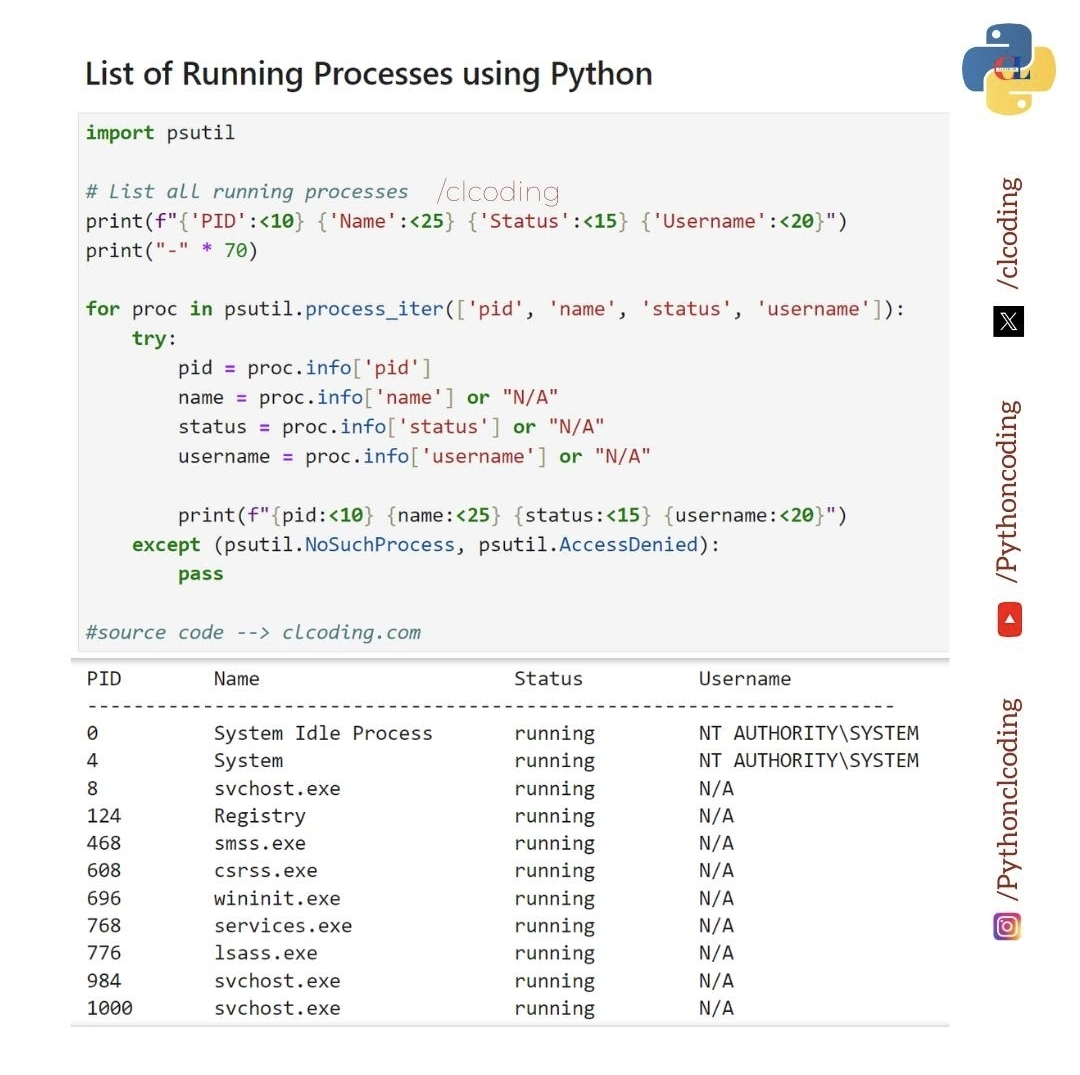Screen dimensions: 1080x1075
Task: Select the '# List all running processes' comment
Action: pyautogui.click(x=247, y=191)
